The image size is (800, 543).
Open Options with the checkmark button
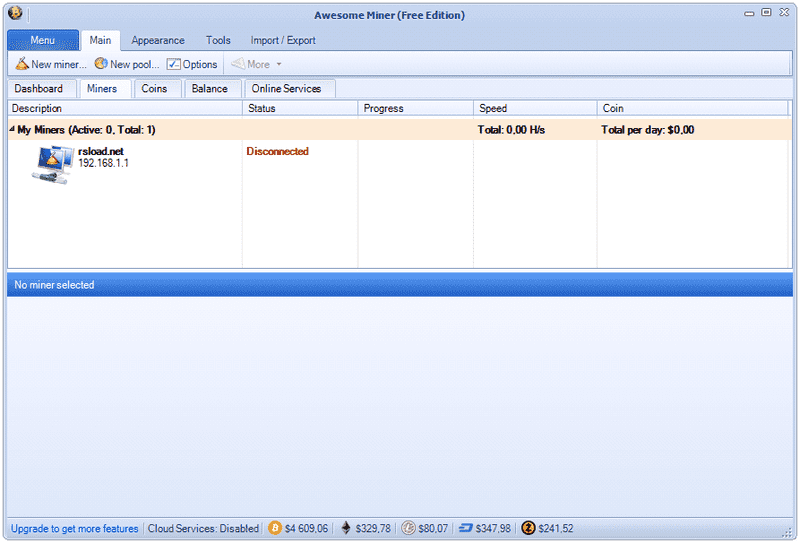pos(174,64)
